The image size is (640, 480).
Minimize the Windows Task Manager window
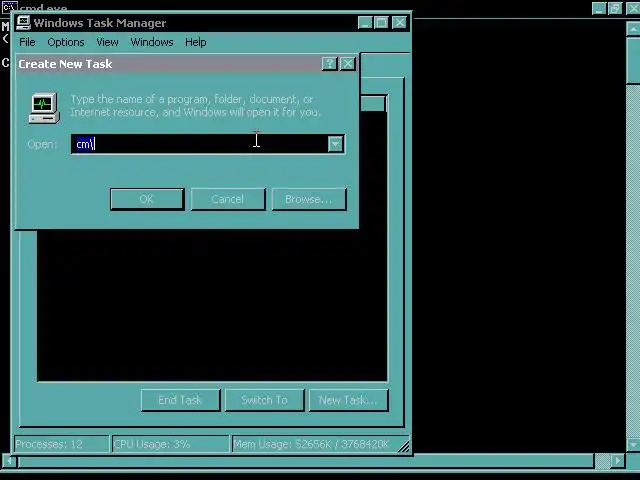tap(365, 22)
